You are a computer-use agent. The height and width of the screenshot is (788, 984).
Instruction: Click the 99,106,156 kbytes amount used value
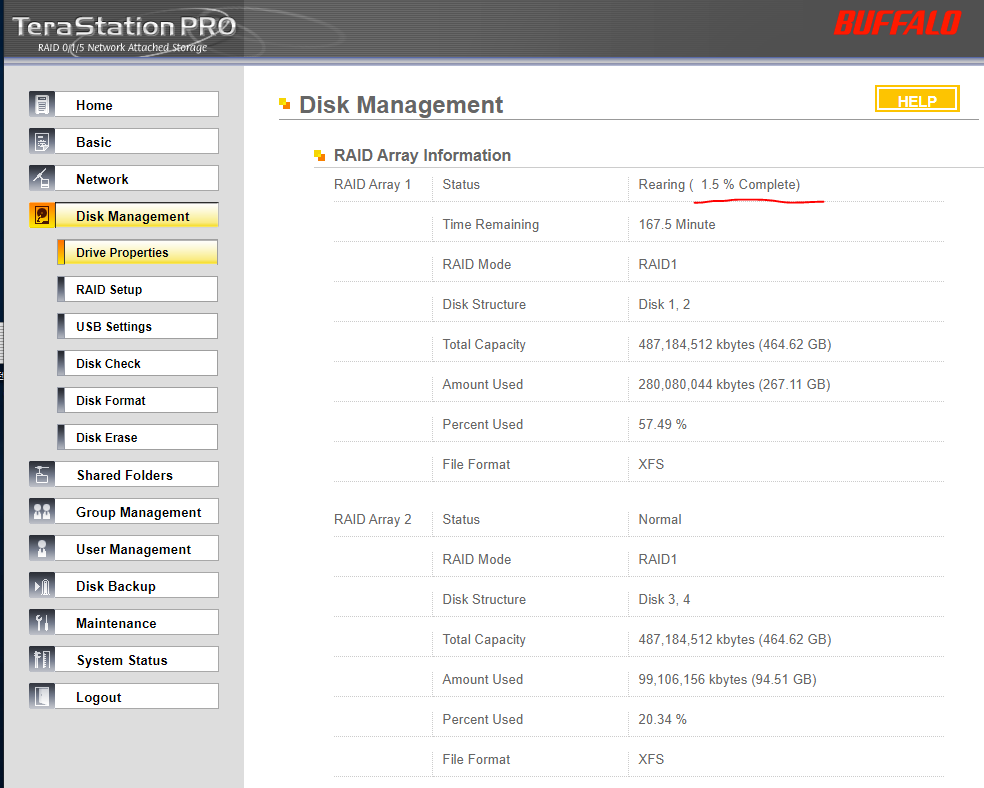pyautogui.click(x=727, y=679)
